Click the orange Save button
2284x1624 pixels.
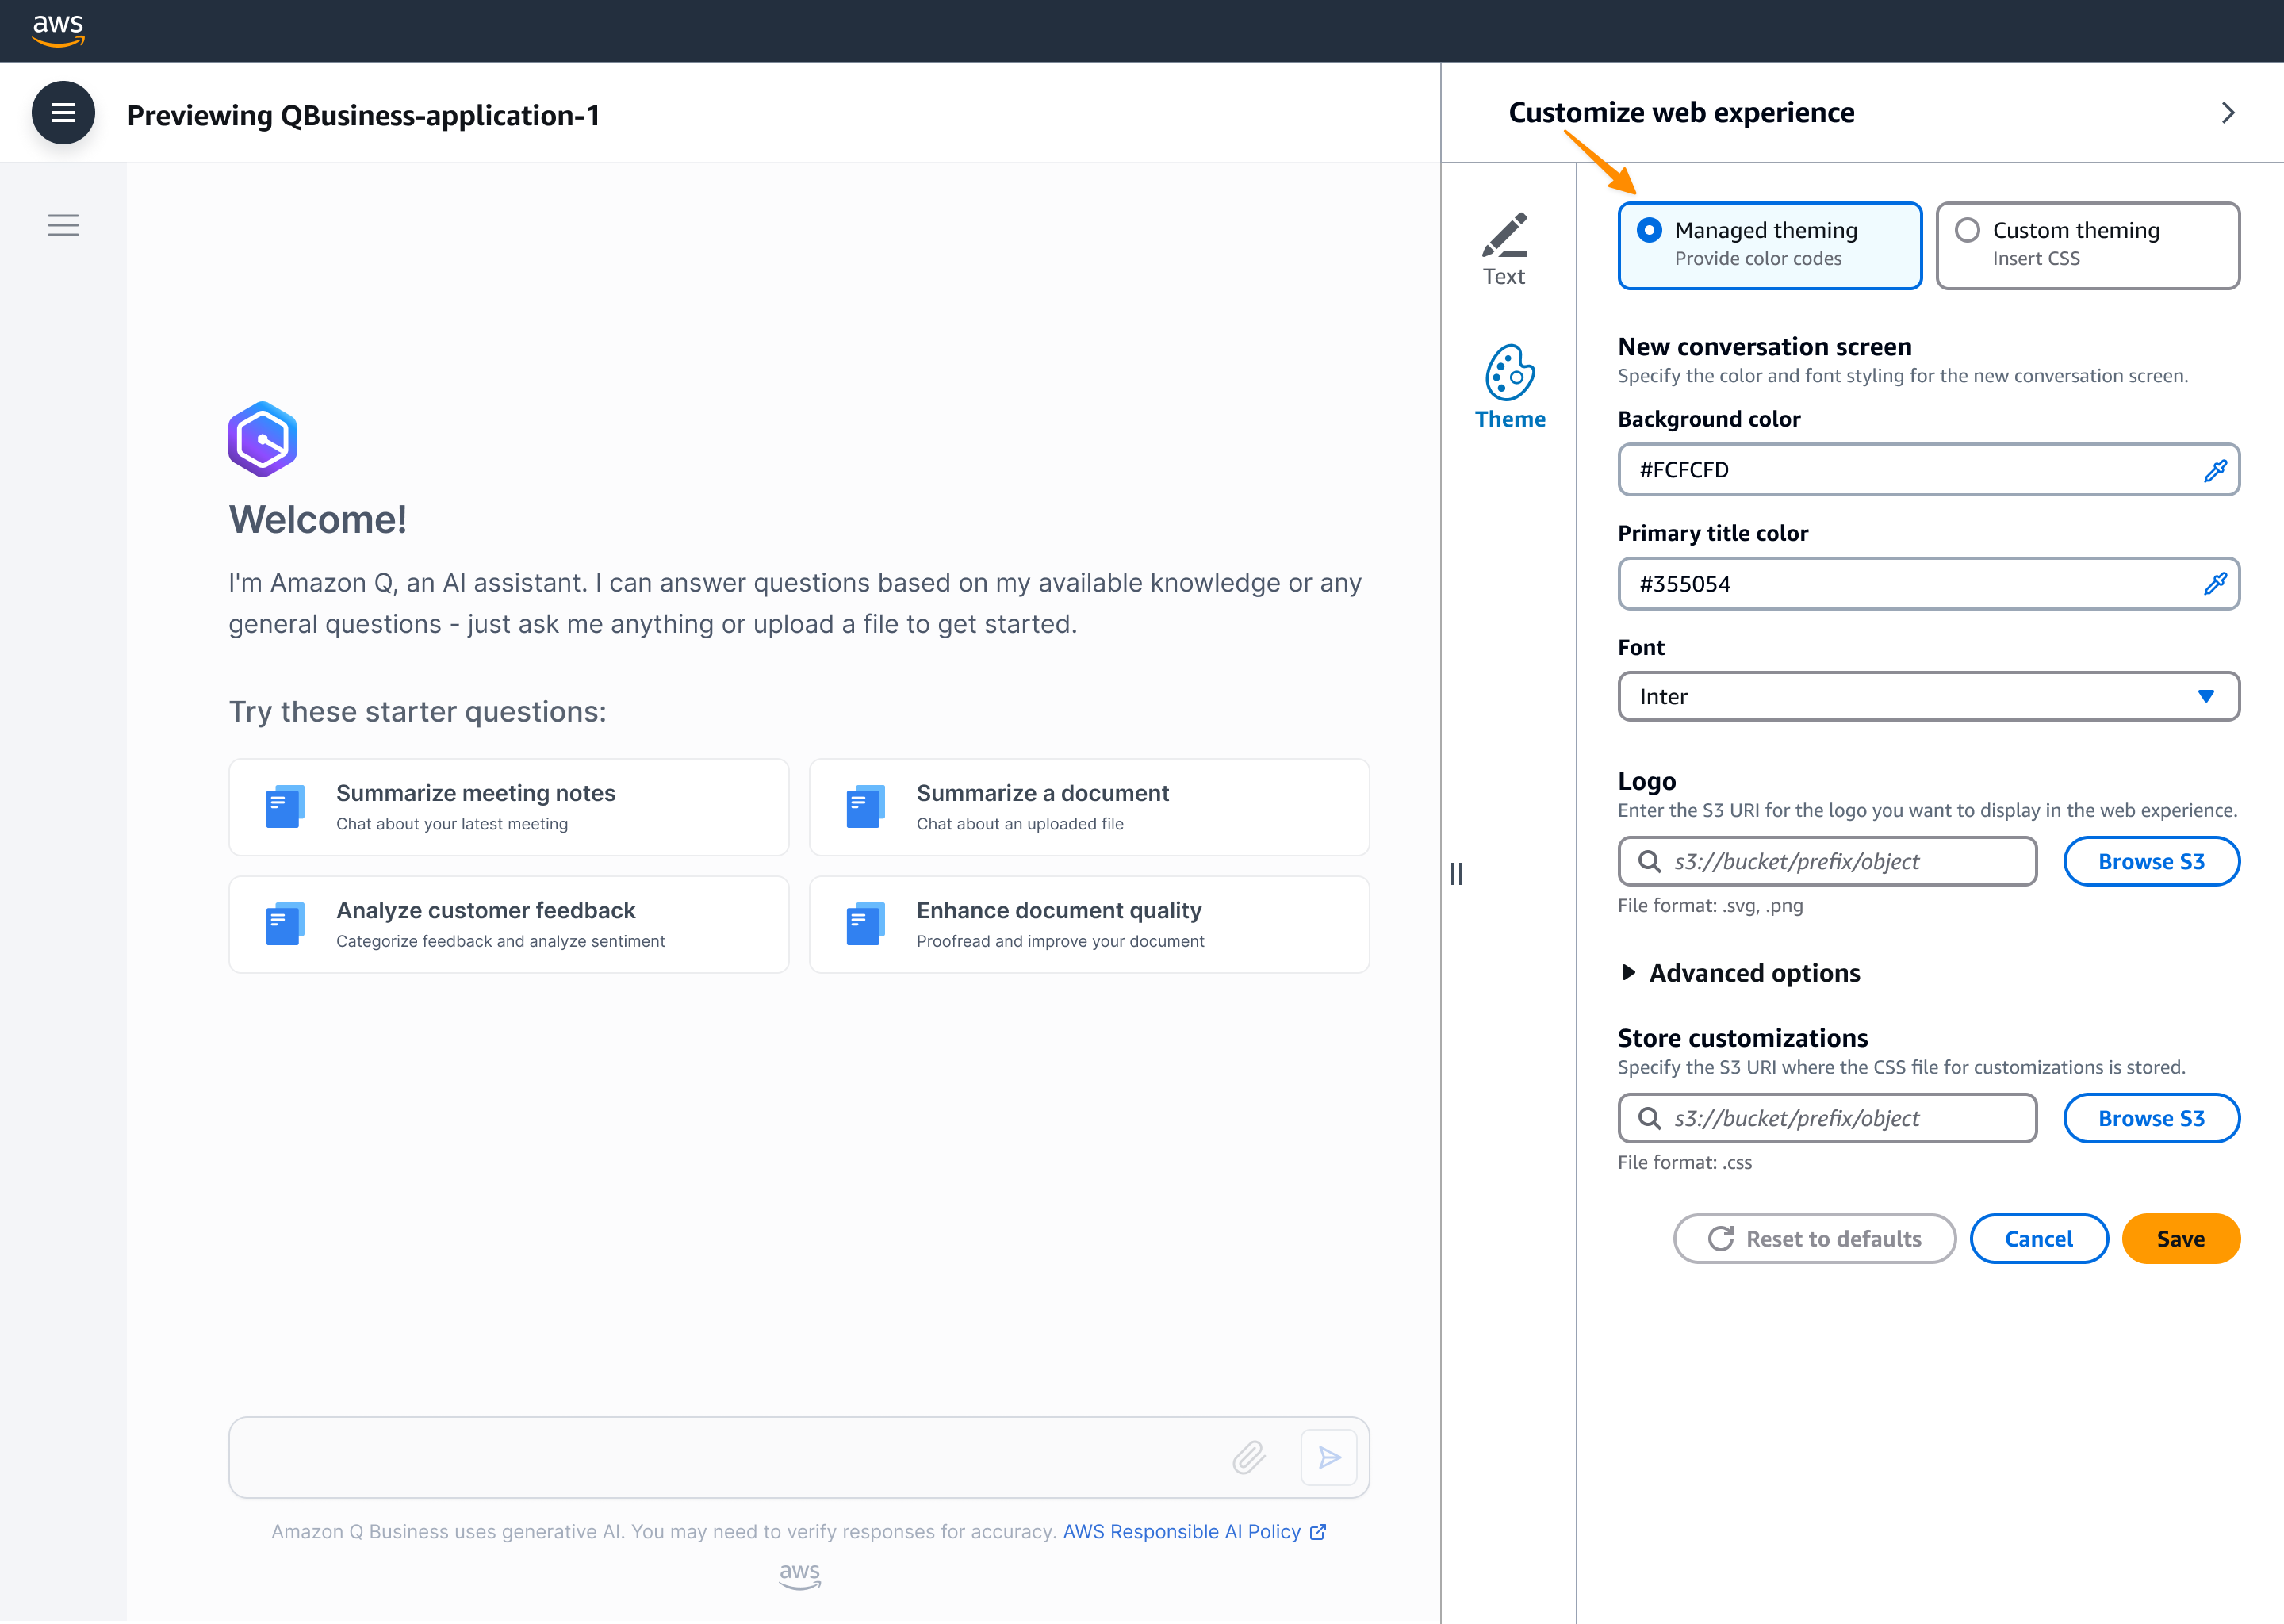click(2179, 1239)
